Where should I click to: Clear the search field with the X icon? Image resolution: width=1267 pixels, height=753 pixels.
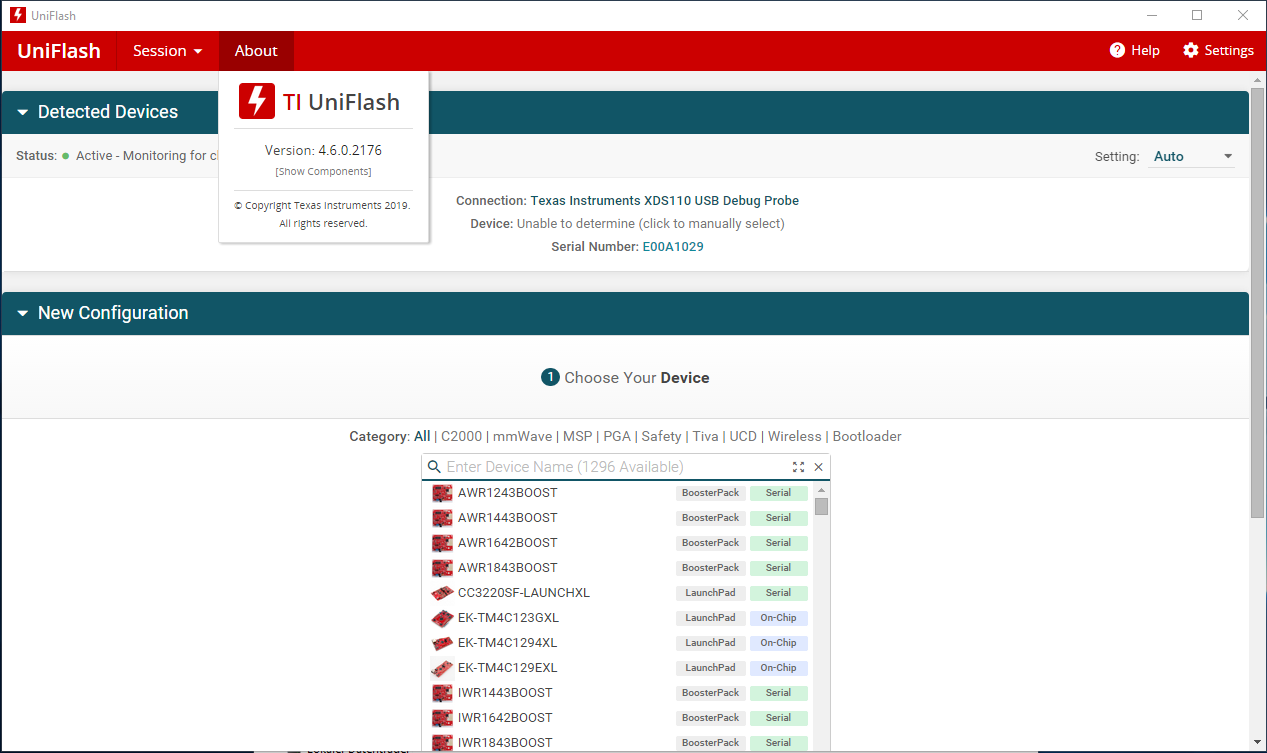[x=818, y=466]
